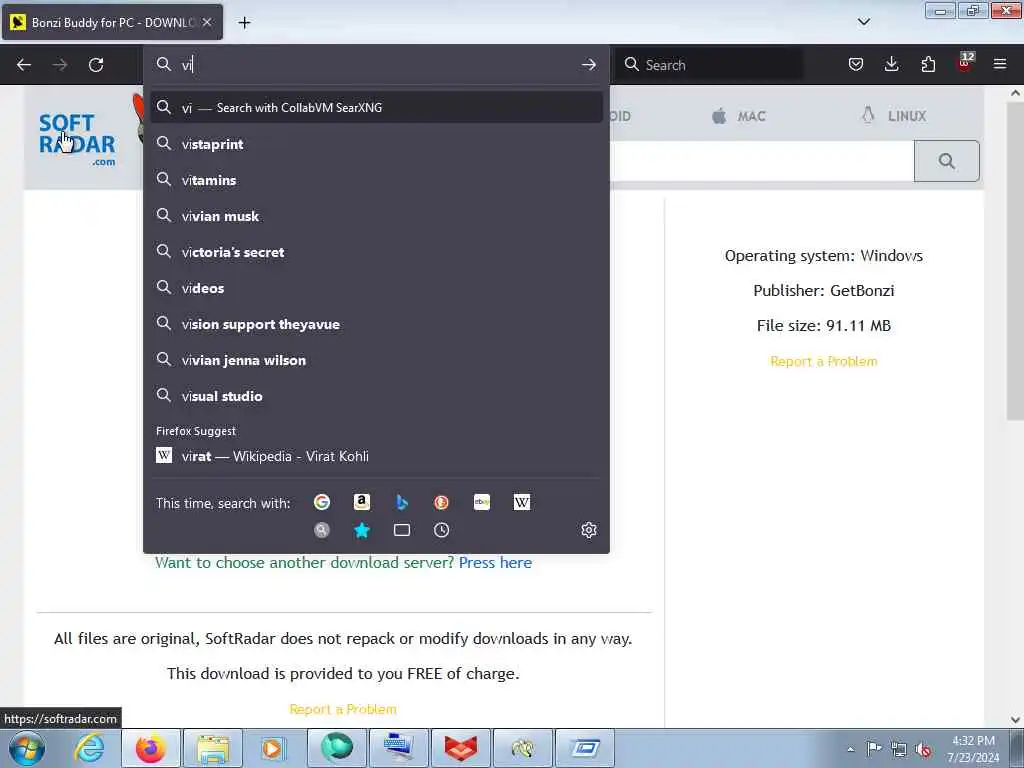Select the vitamins suggestion
The image size is (1024, 768).
[x=376, y=180]
